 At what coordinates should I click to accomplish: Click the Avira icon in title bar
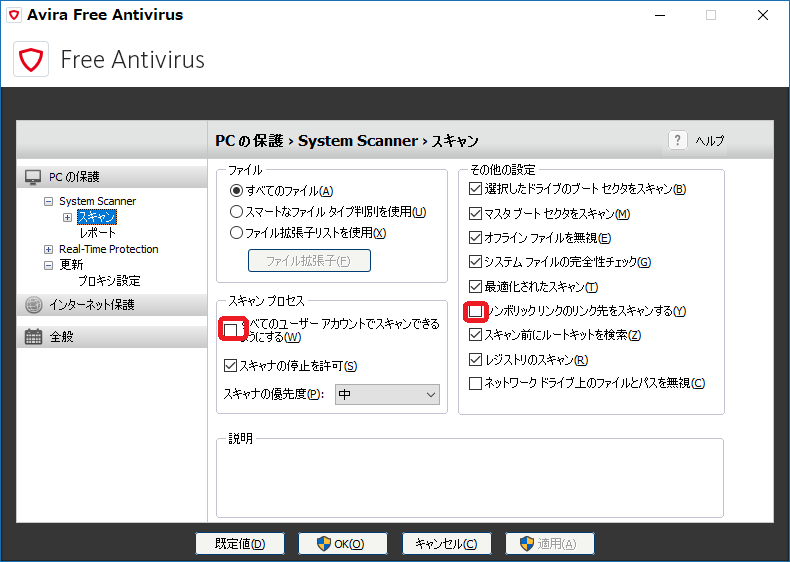pos(14,15)
